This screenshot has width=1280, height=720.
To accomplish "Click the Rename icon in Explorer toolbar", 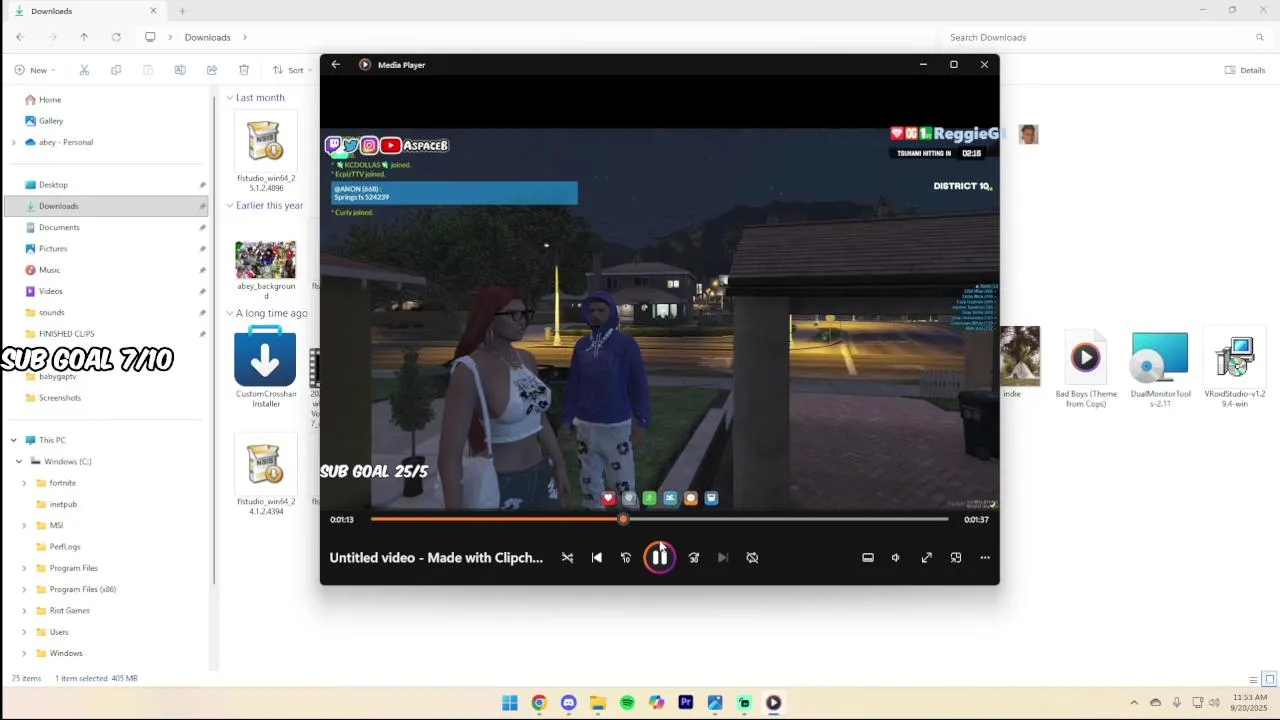I will point(180,70).
